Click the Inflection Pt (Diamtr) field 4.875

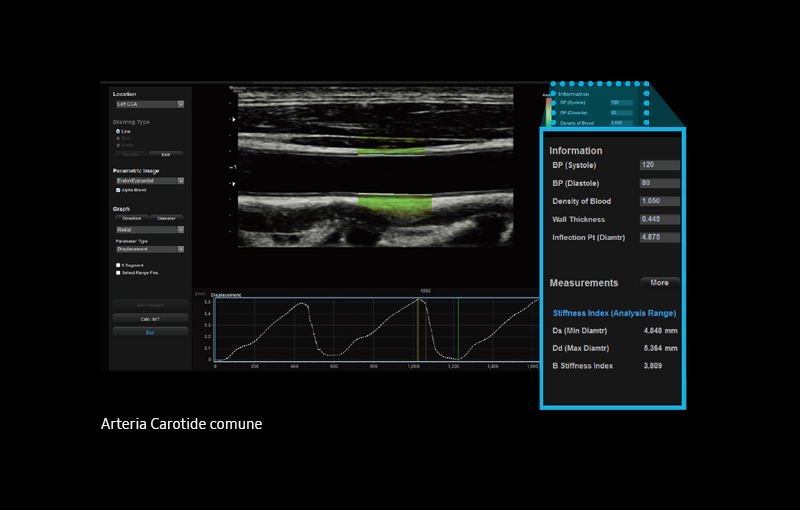659,237
